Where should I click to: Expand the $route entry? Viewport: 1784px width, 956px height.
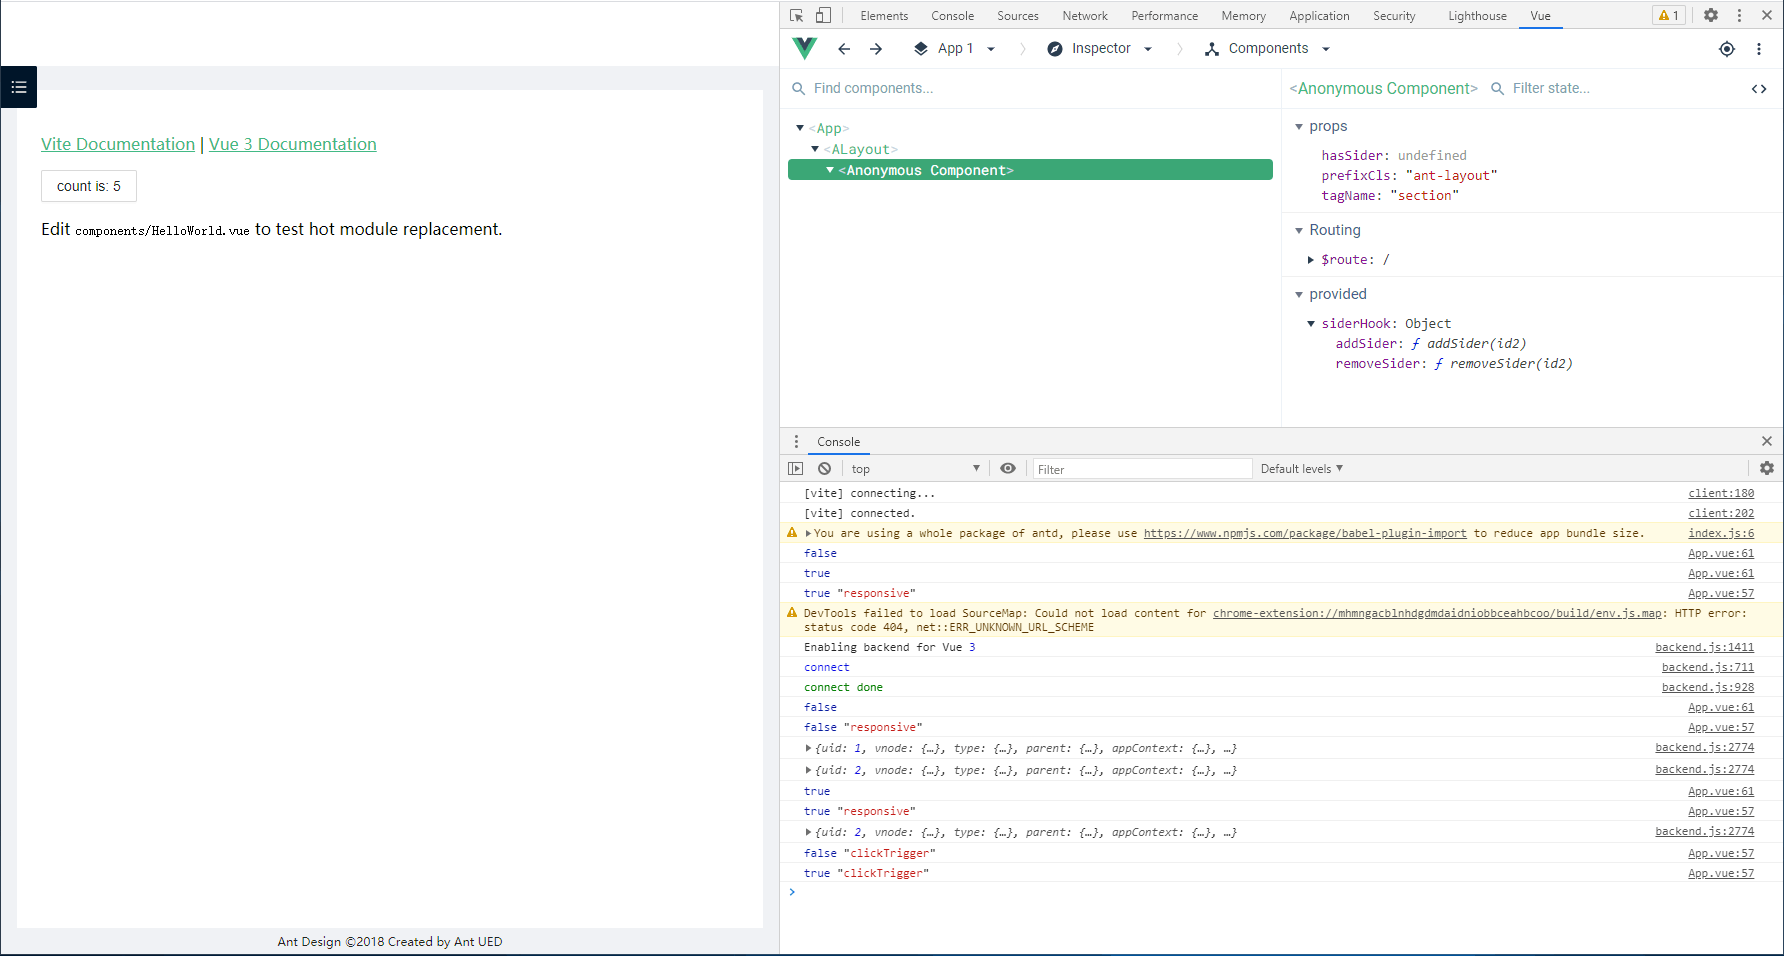[1311, 260]
